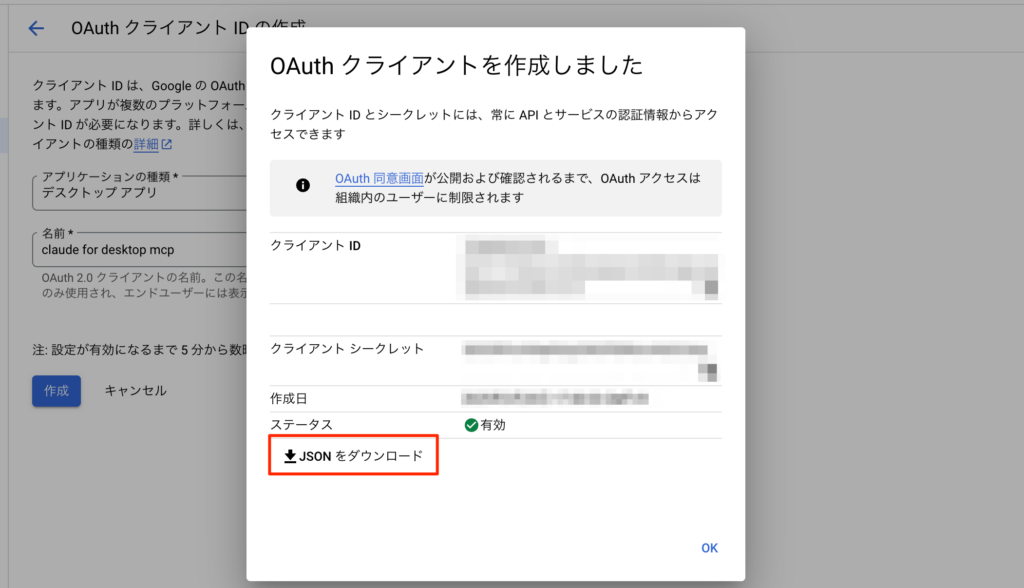
Task: Click the info icon in the consent notice
Action: tap(302, 186)
